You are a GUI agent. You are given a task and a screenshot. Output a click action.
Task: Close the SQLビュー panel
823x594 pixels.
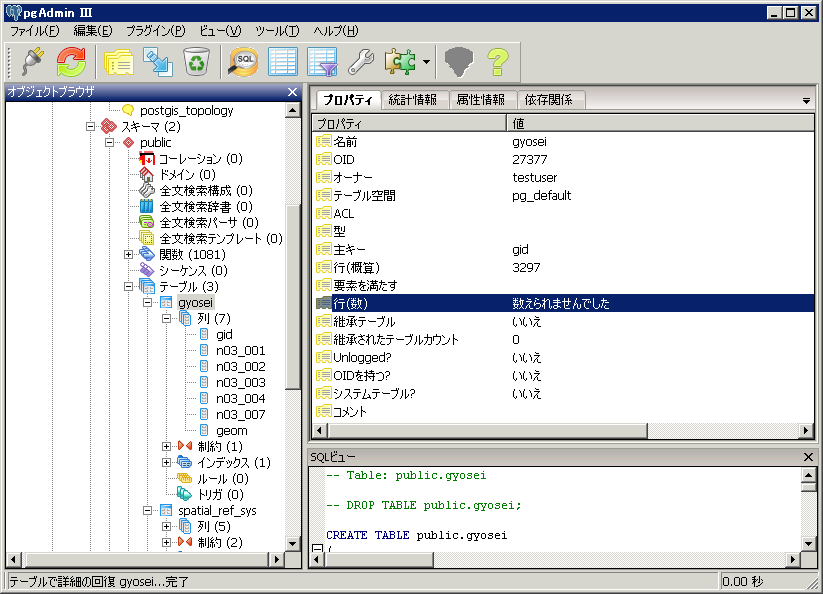coord(809,457)
